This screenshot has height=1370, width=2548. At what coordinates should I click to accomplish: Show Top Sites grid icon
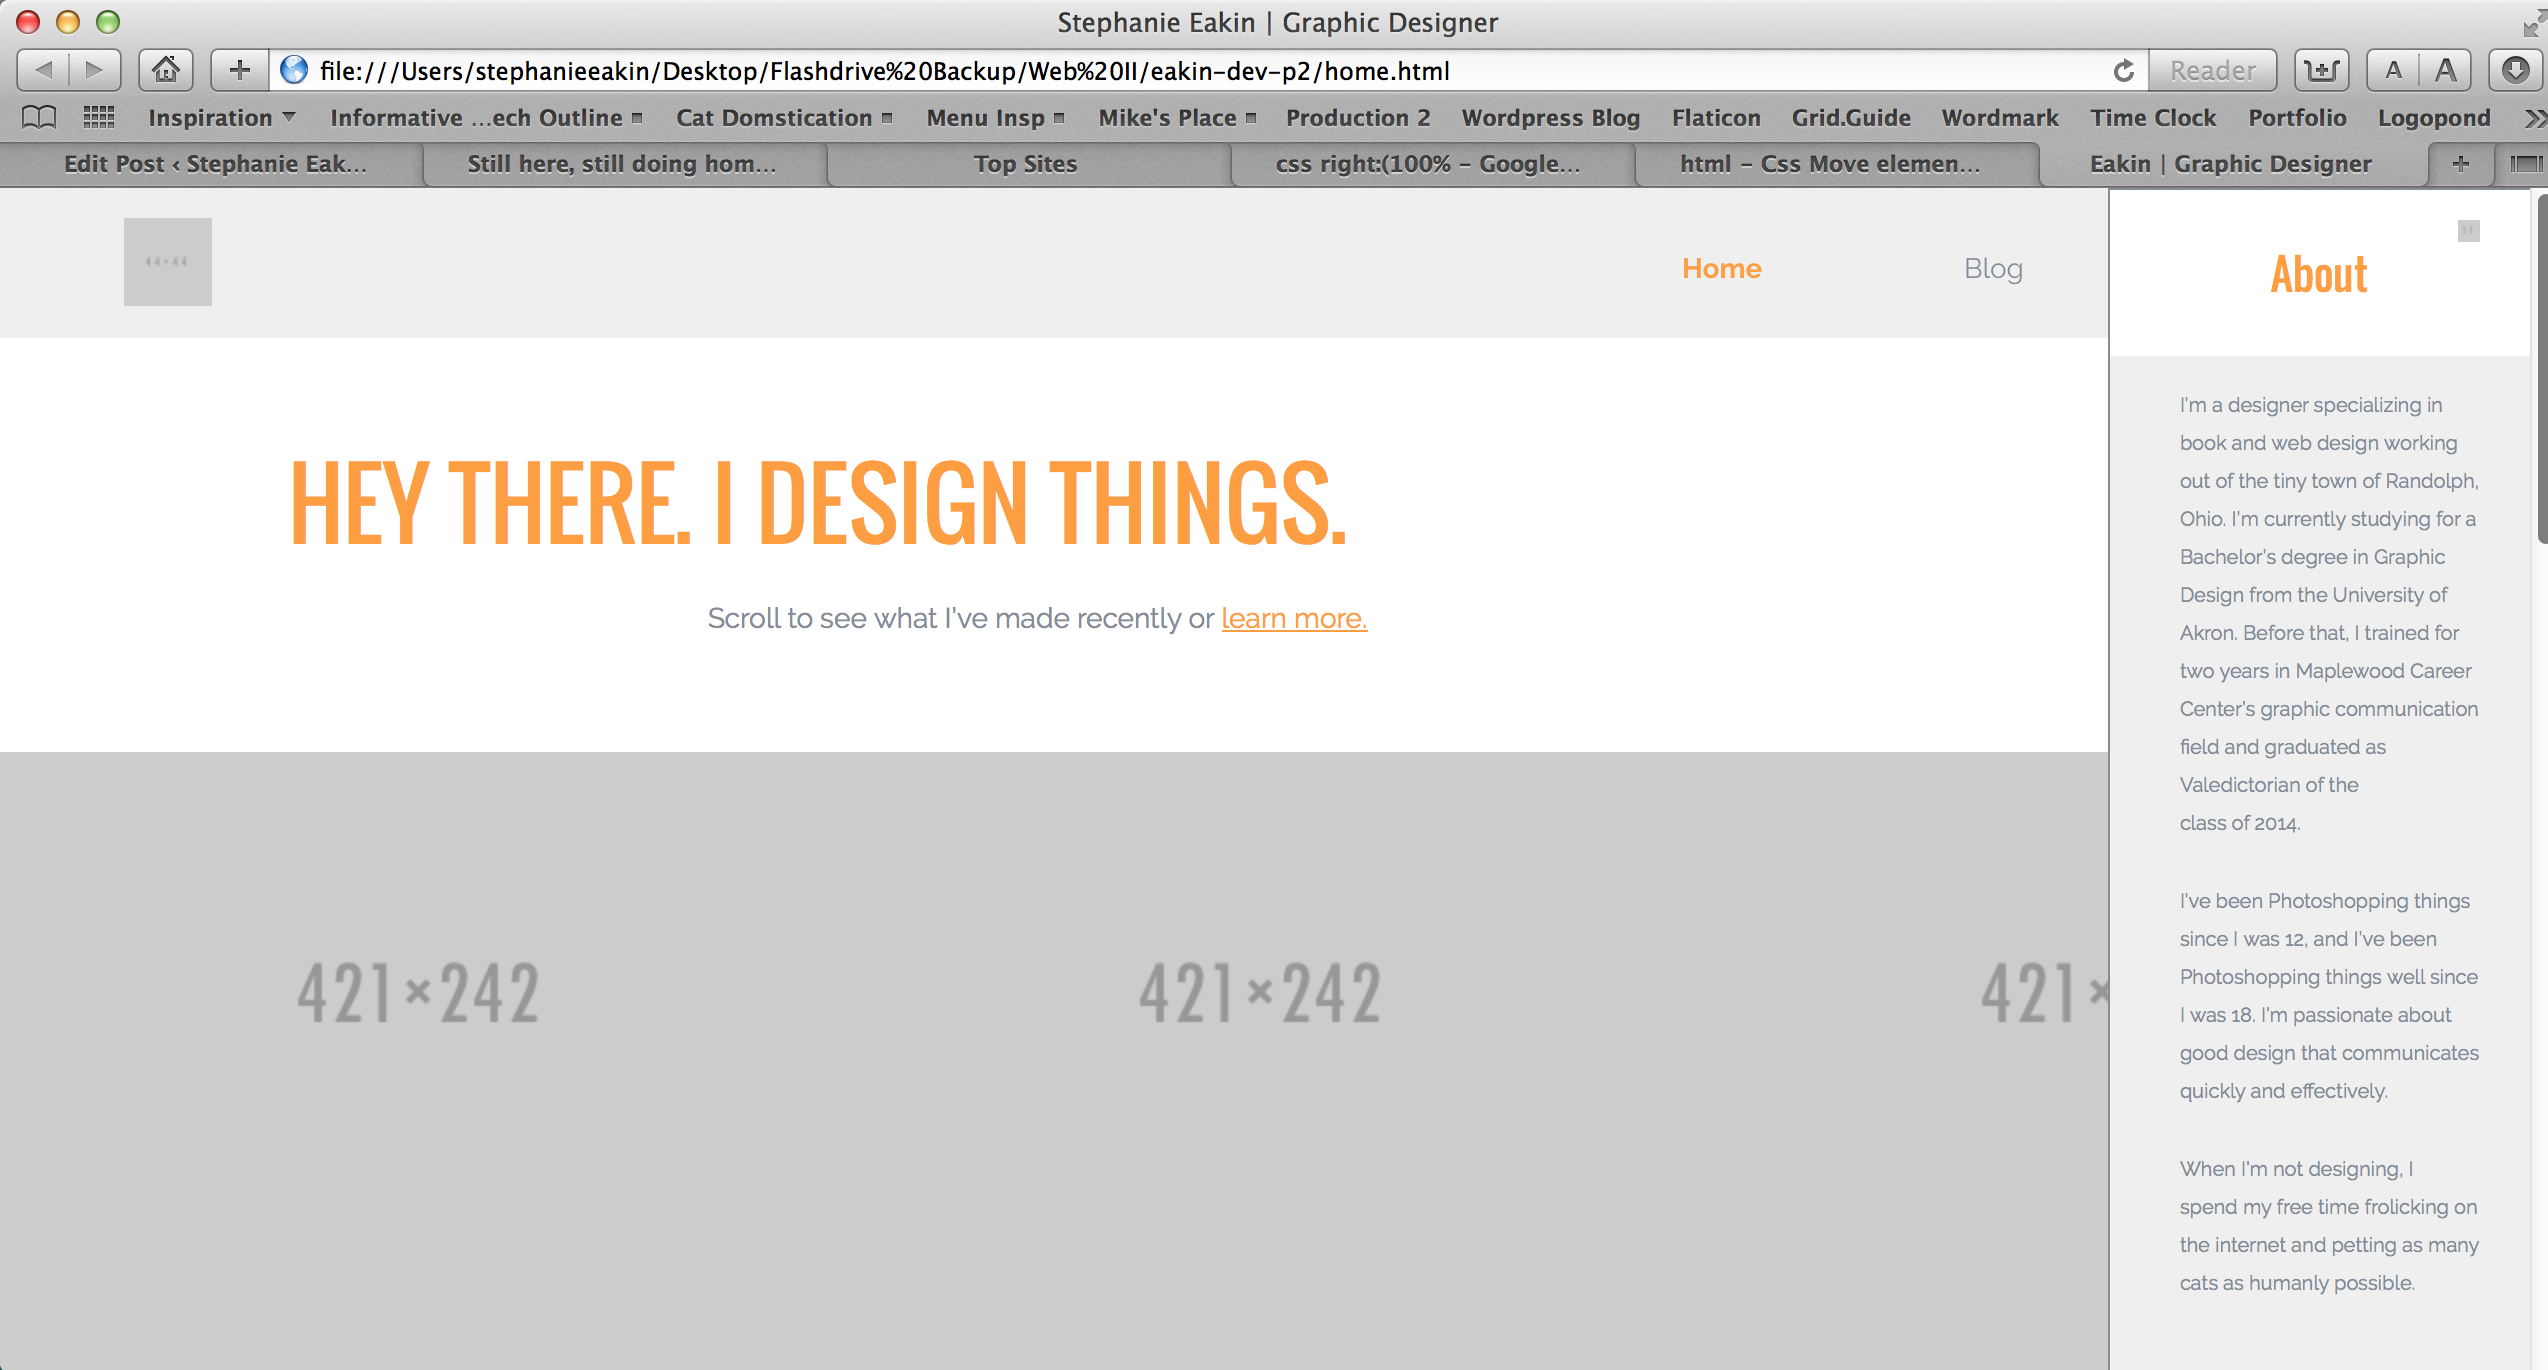point(99,118)
